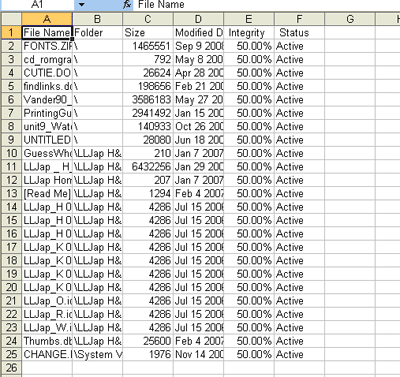This screenshot has height=377, width=400.
Task: Click the Name Box showing A1
Action: pyautogui.click(x=37, y=4)
